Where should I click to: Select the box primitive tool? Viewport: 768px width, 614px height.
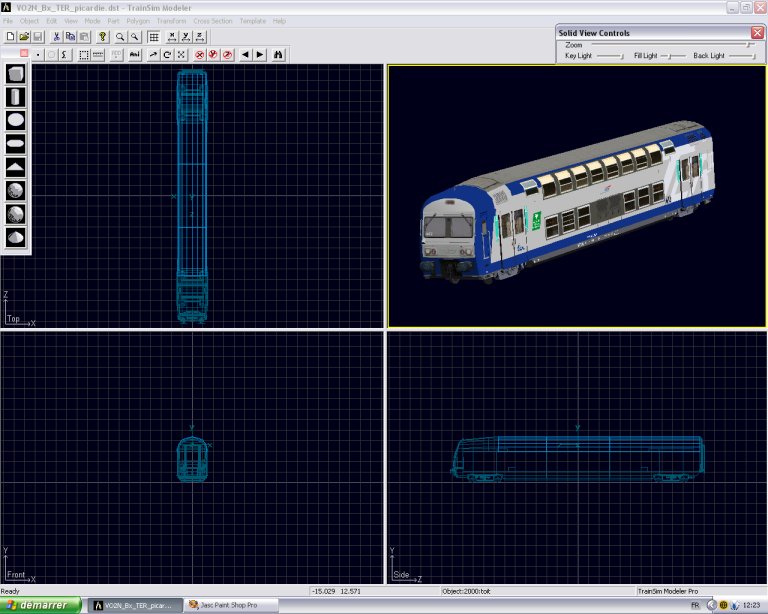pos(15,74)
